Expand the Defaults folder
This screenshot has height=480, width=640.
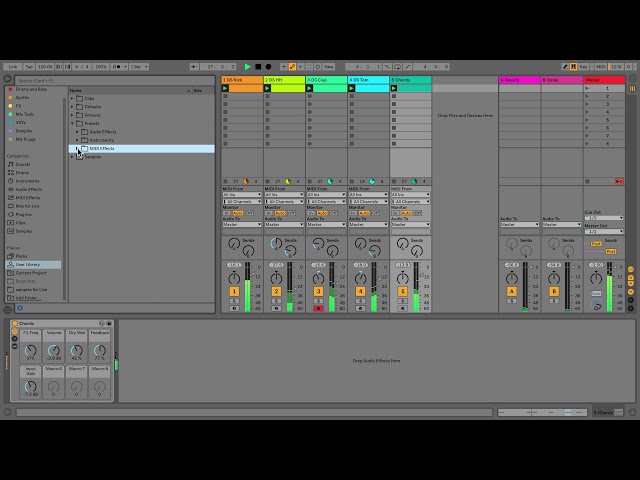tap(72, 107)
